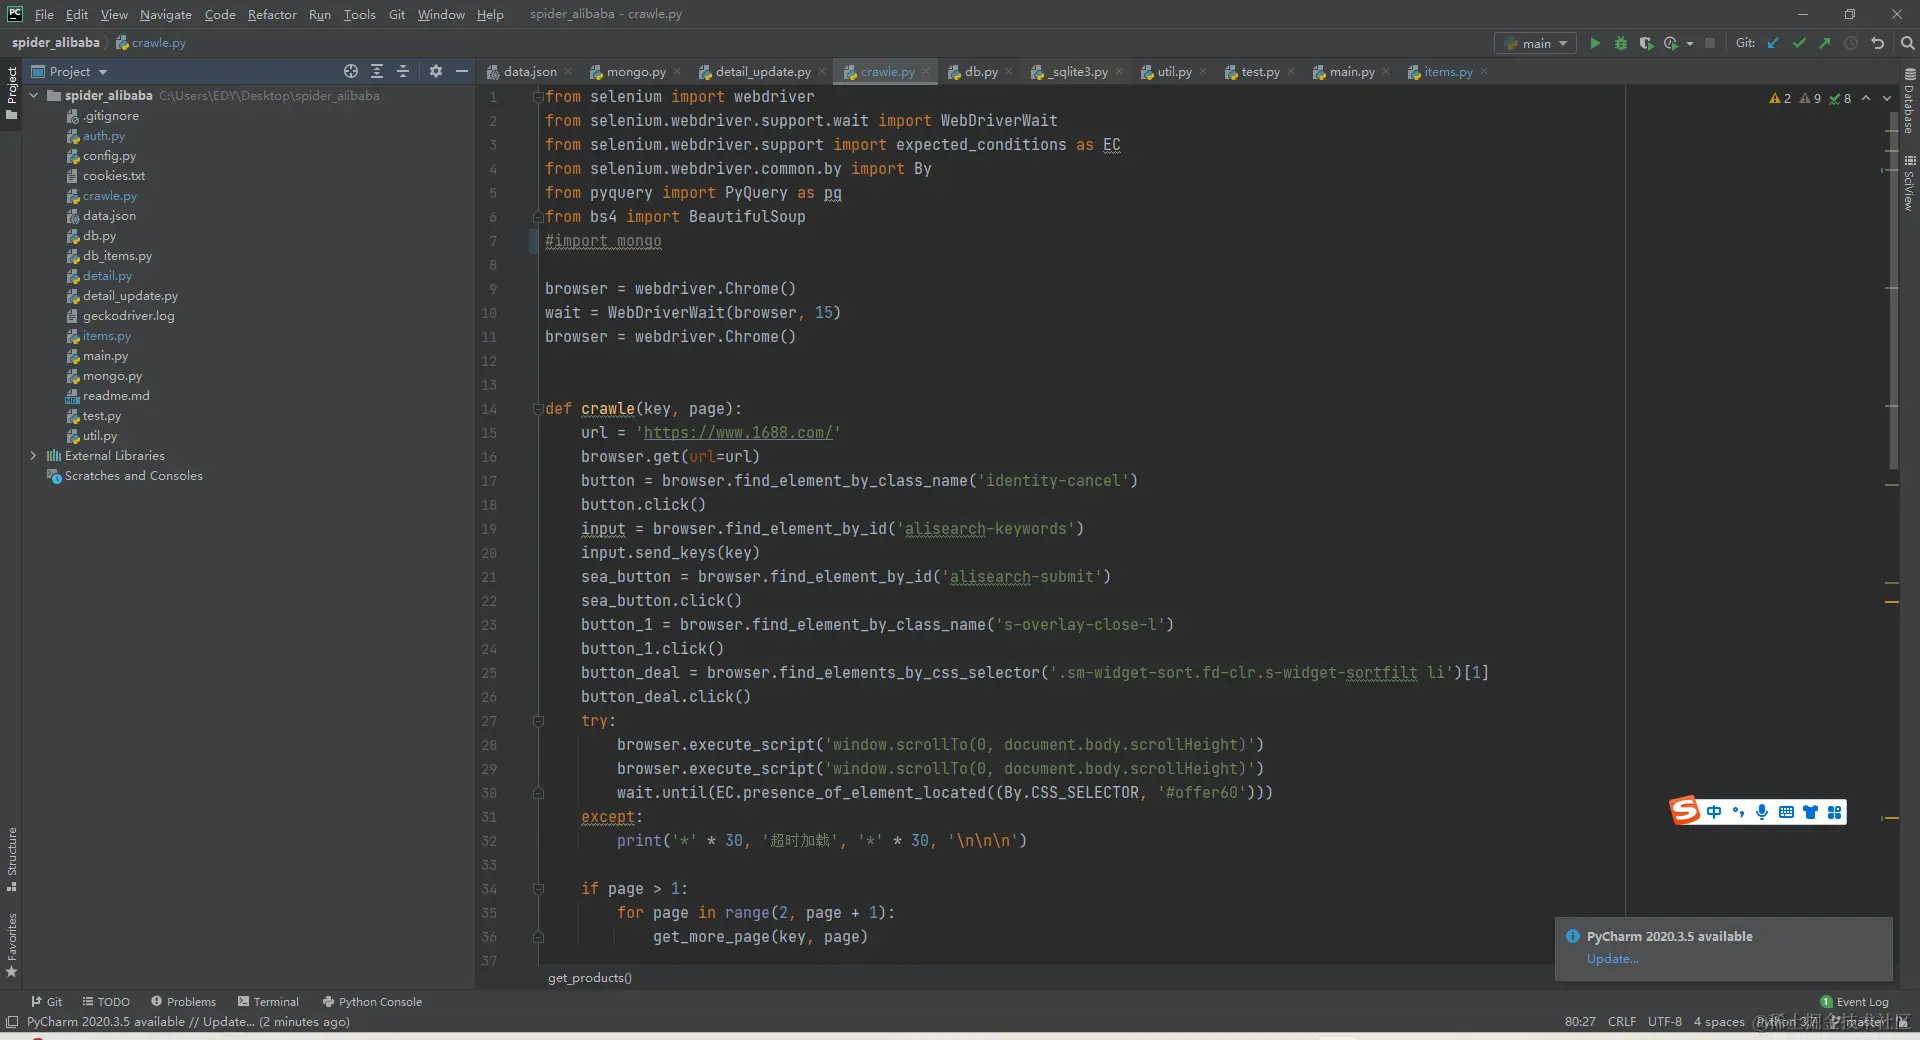The height and width of the screenshot is (1040, 1920).
Task: Open the main run configuration dropdown
Action: coord(1536,43)
